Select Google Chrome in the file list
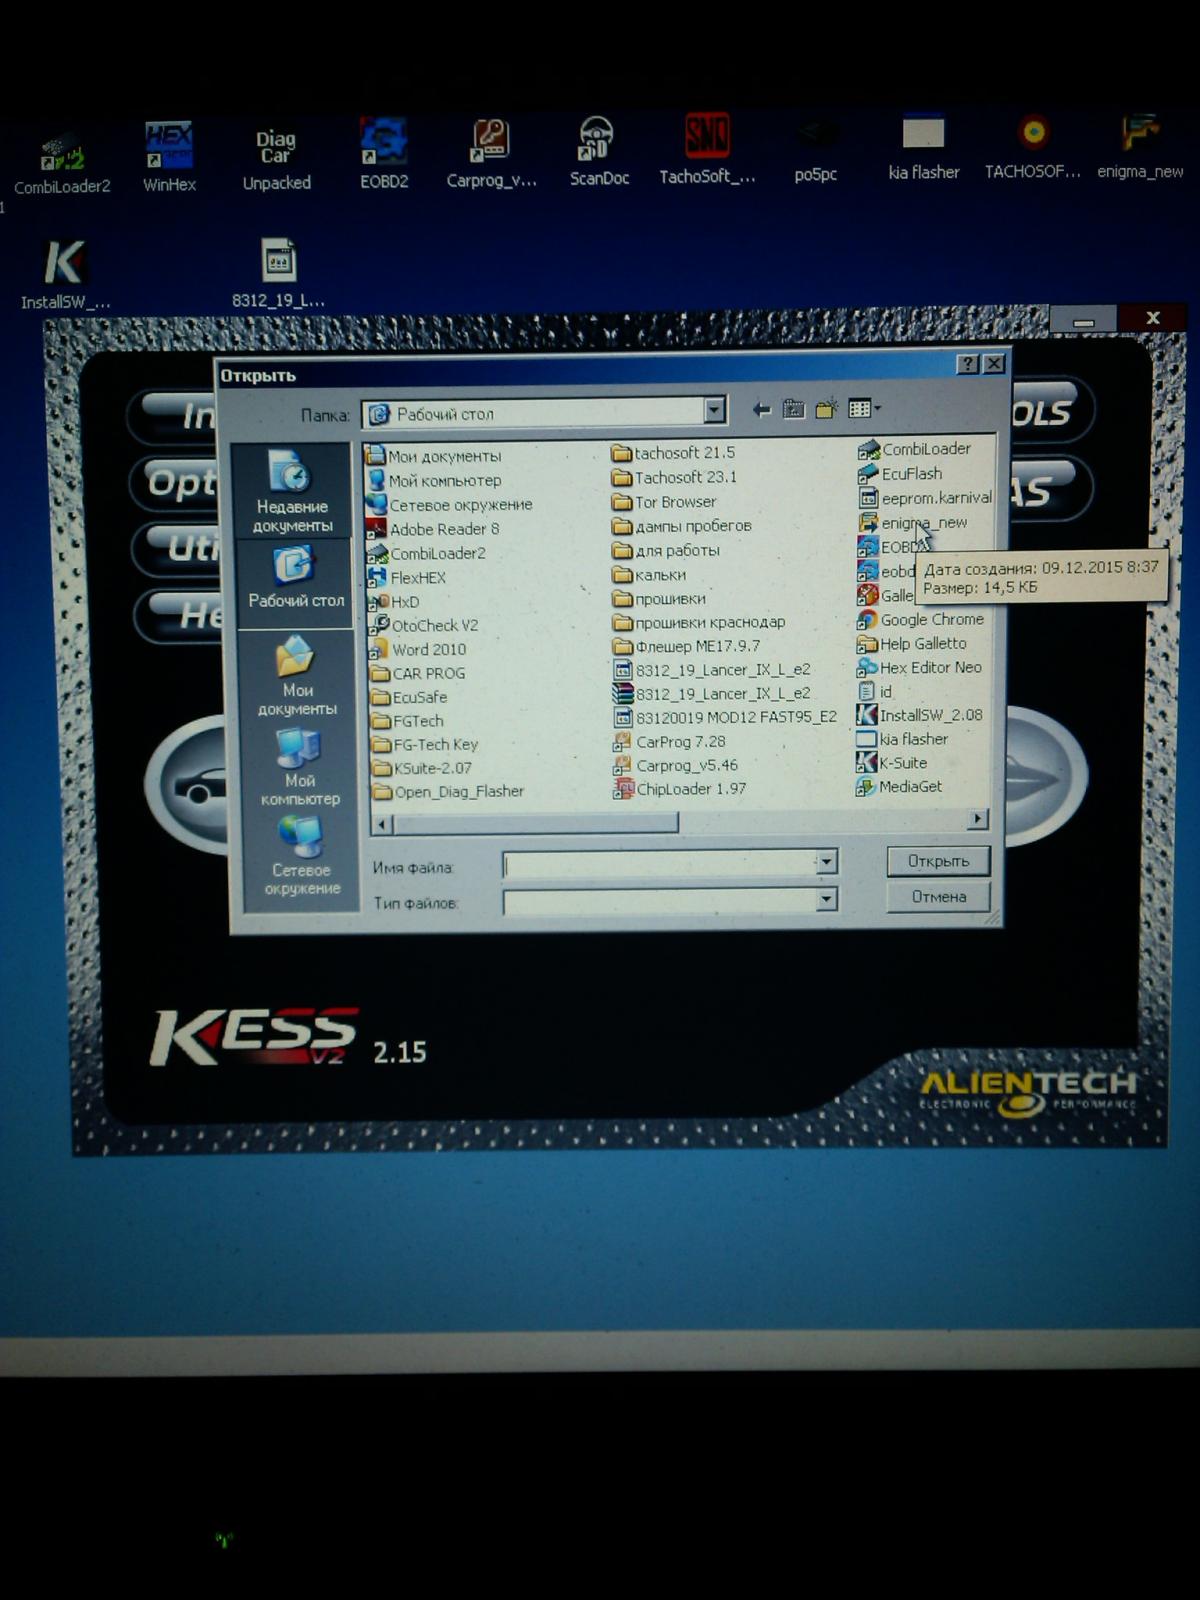 point(921,620)
